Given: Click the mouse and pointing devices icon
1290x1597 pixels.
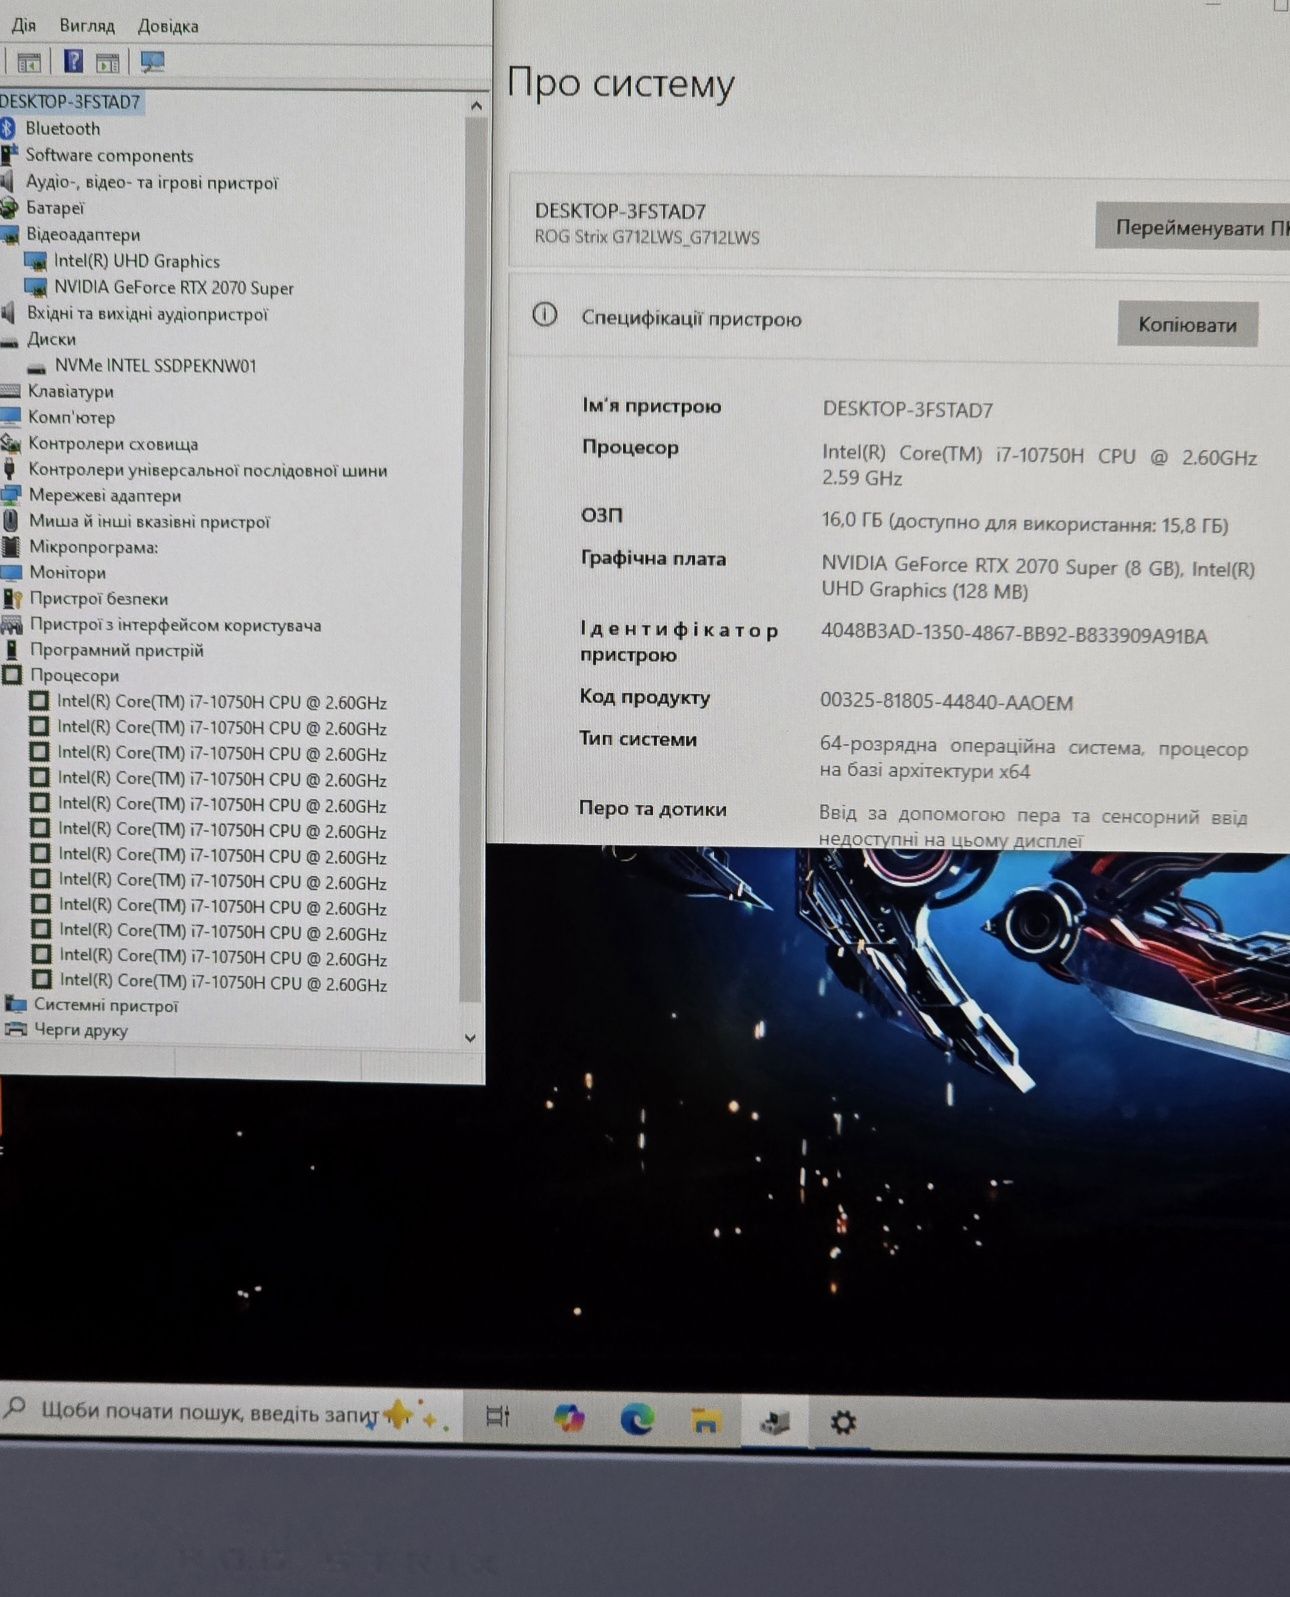Looking at the screenshot, I should 11,521.
